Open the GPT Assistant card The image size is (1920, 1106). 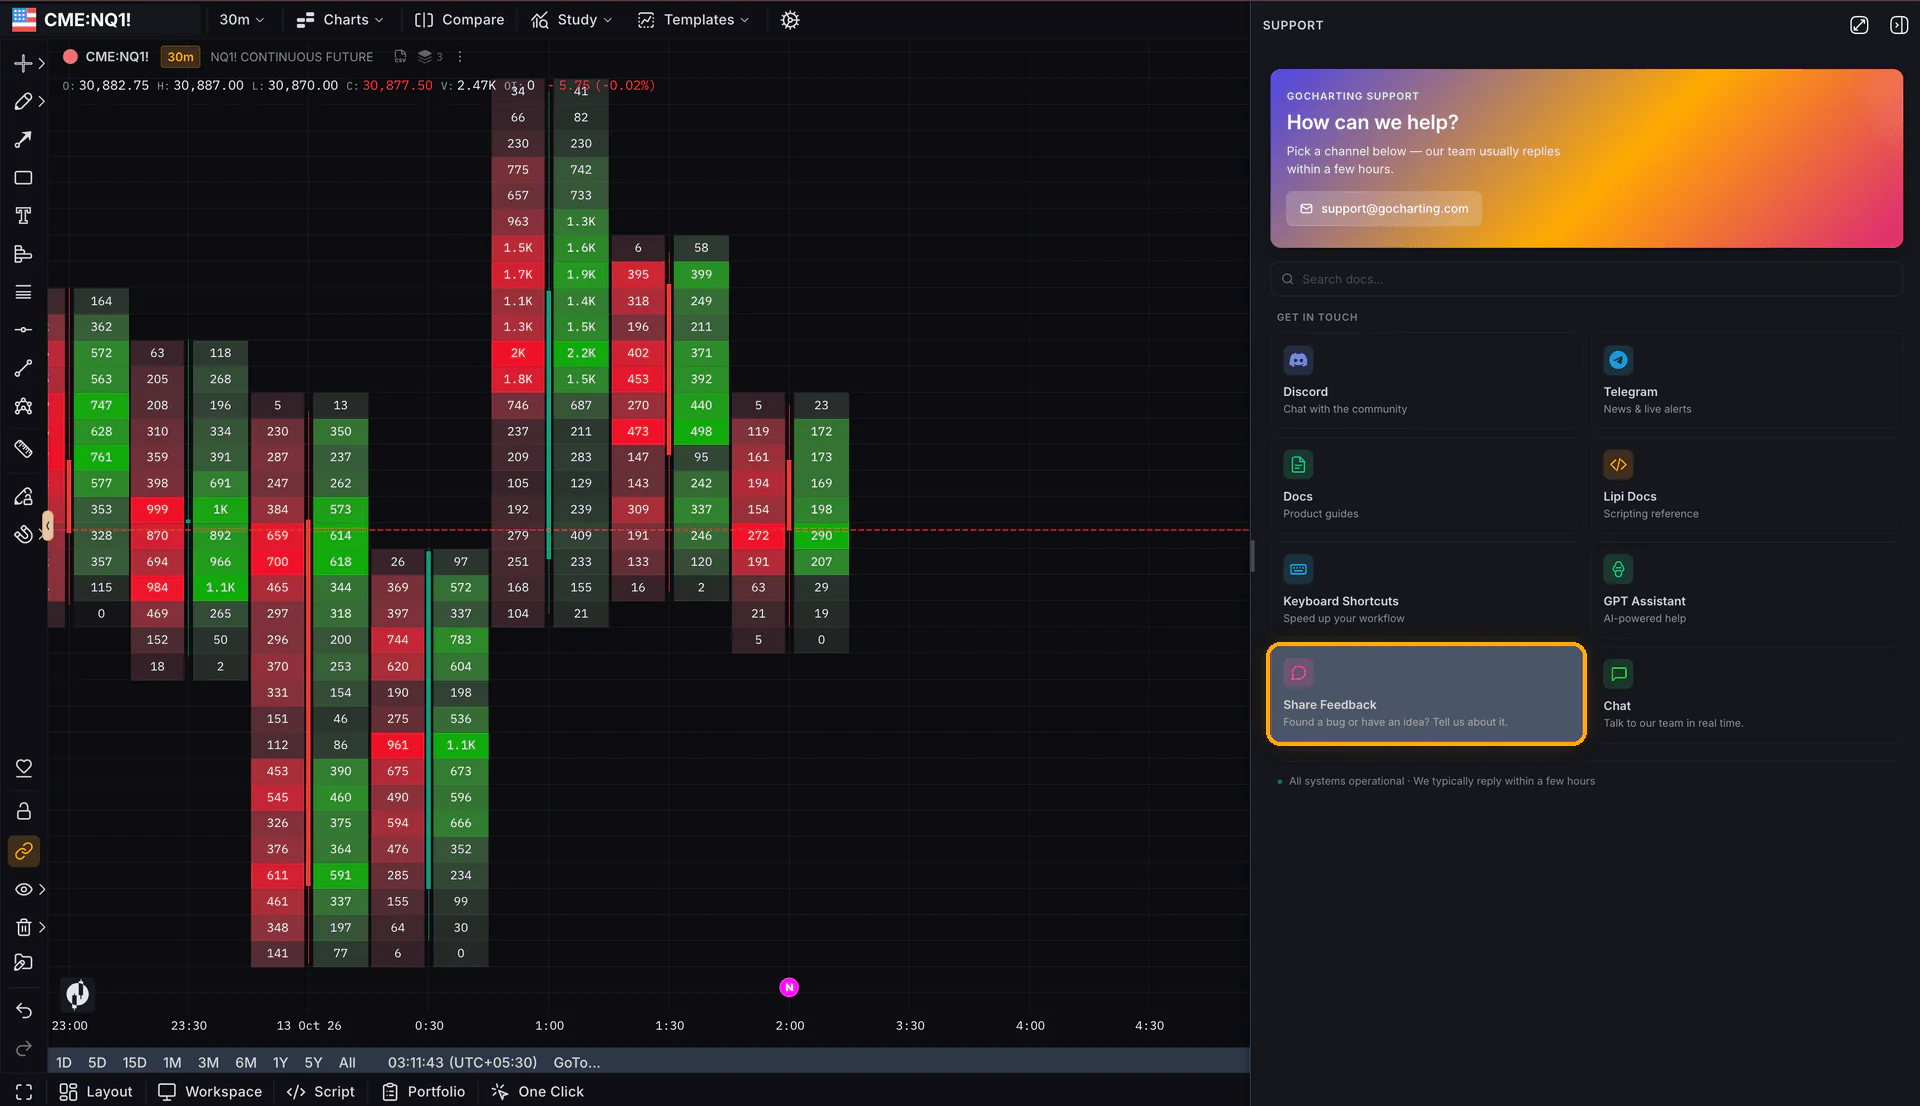click(x=1747, y=591)
